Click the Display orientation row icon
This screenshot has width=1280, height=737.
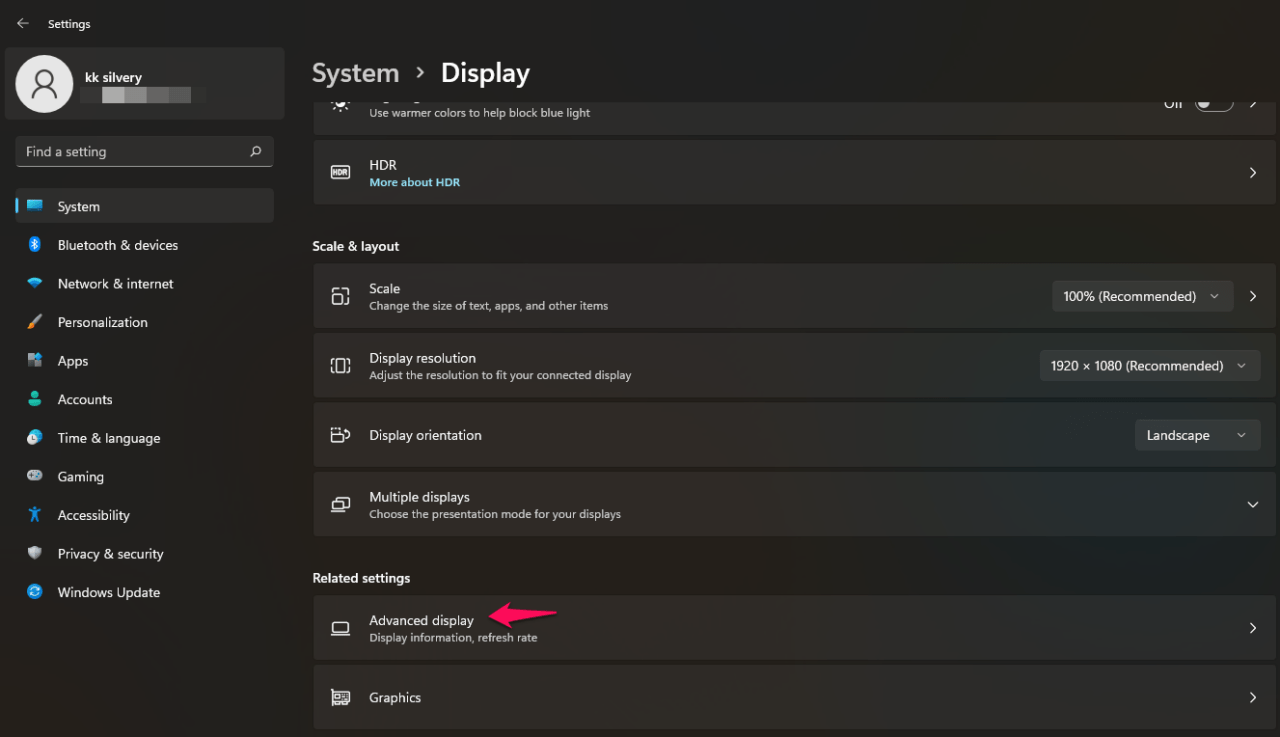pos(340,435)
